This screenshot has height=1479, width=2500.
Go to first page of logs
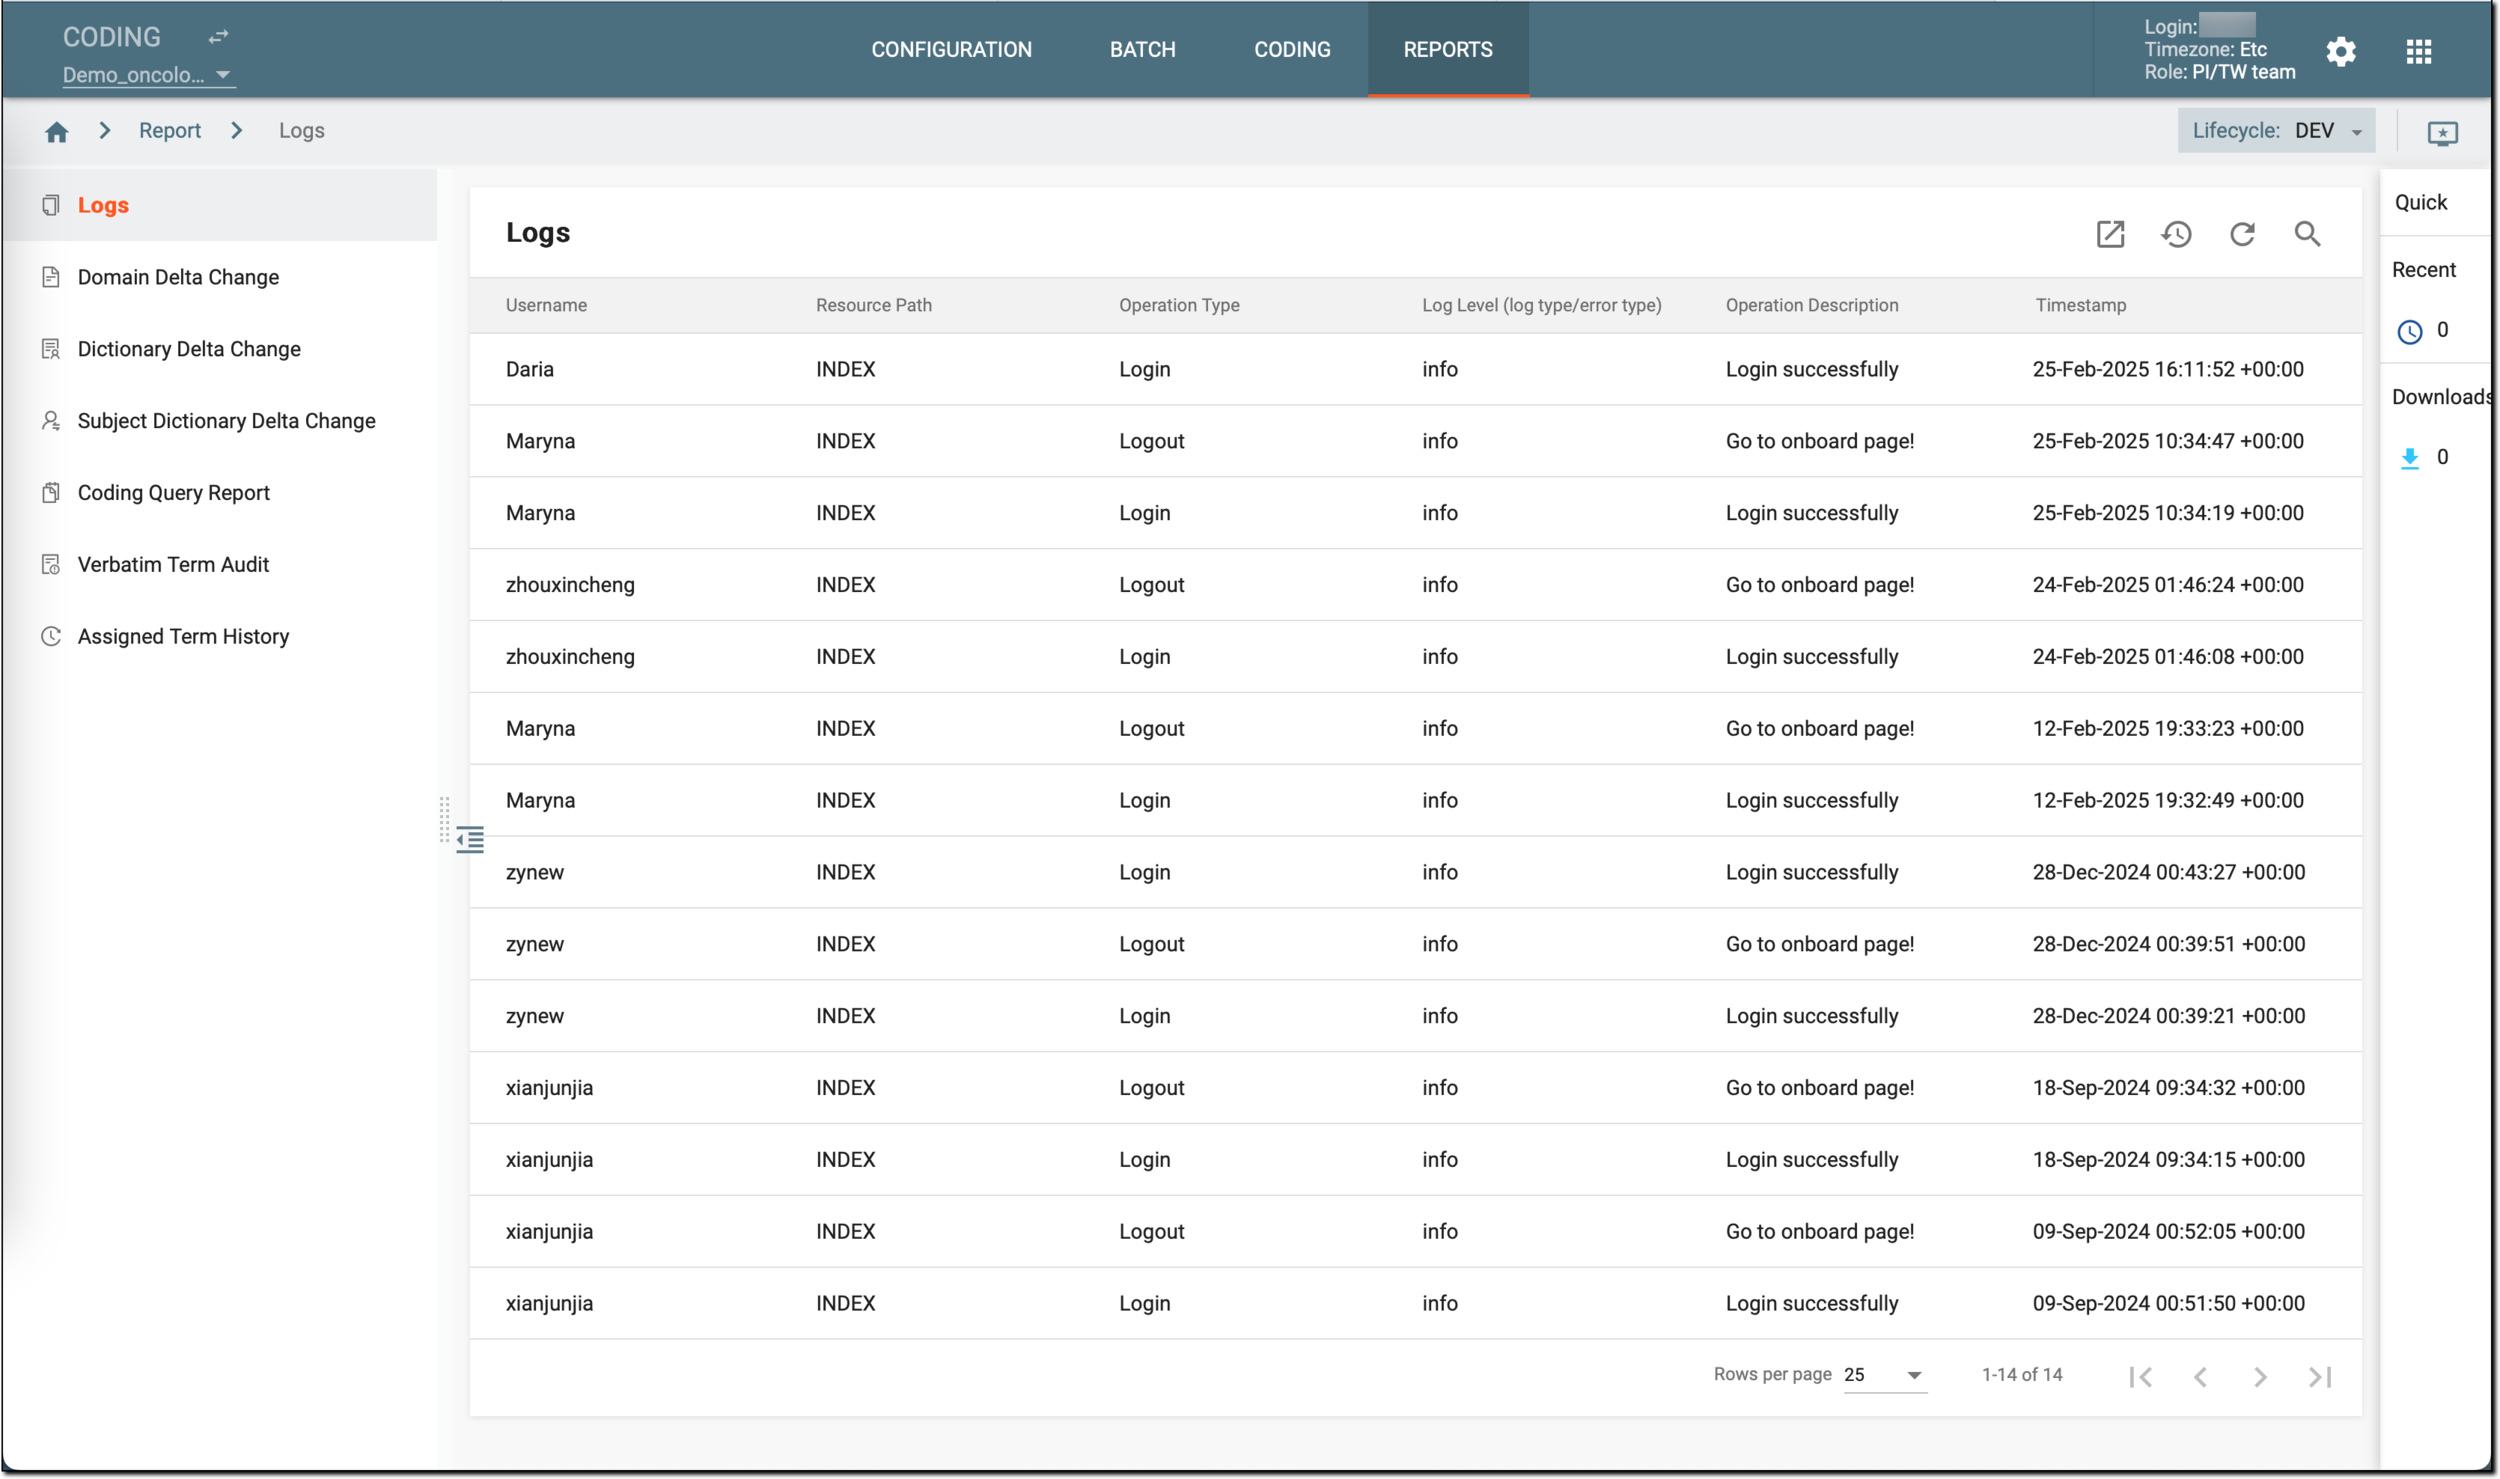[2140, 1377]
